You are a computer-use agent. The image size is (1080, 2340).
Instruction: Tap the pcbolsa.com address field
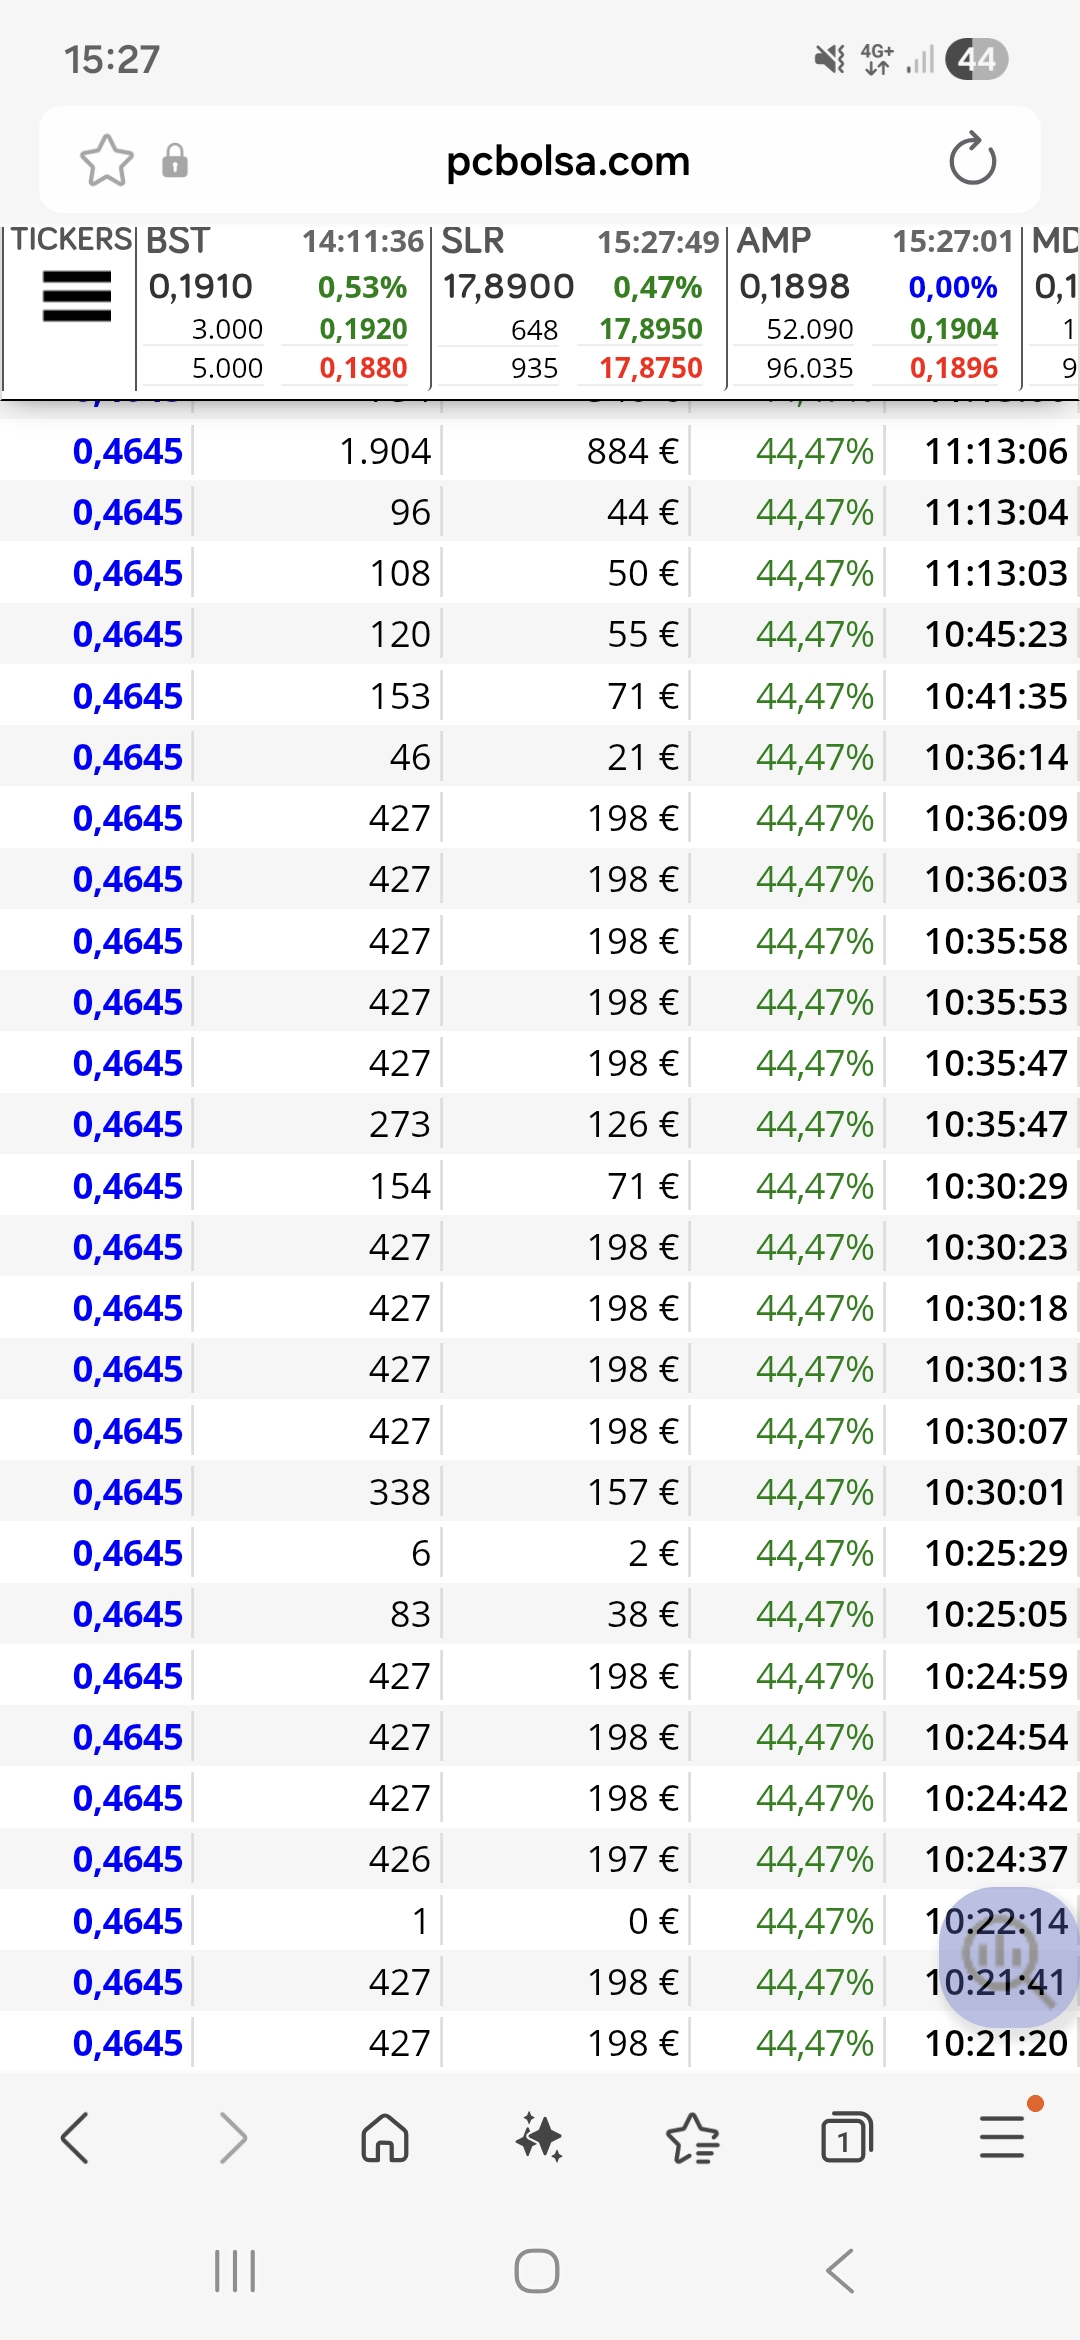568,160
